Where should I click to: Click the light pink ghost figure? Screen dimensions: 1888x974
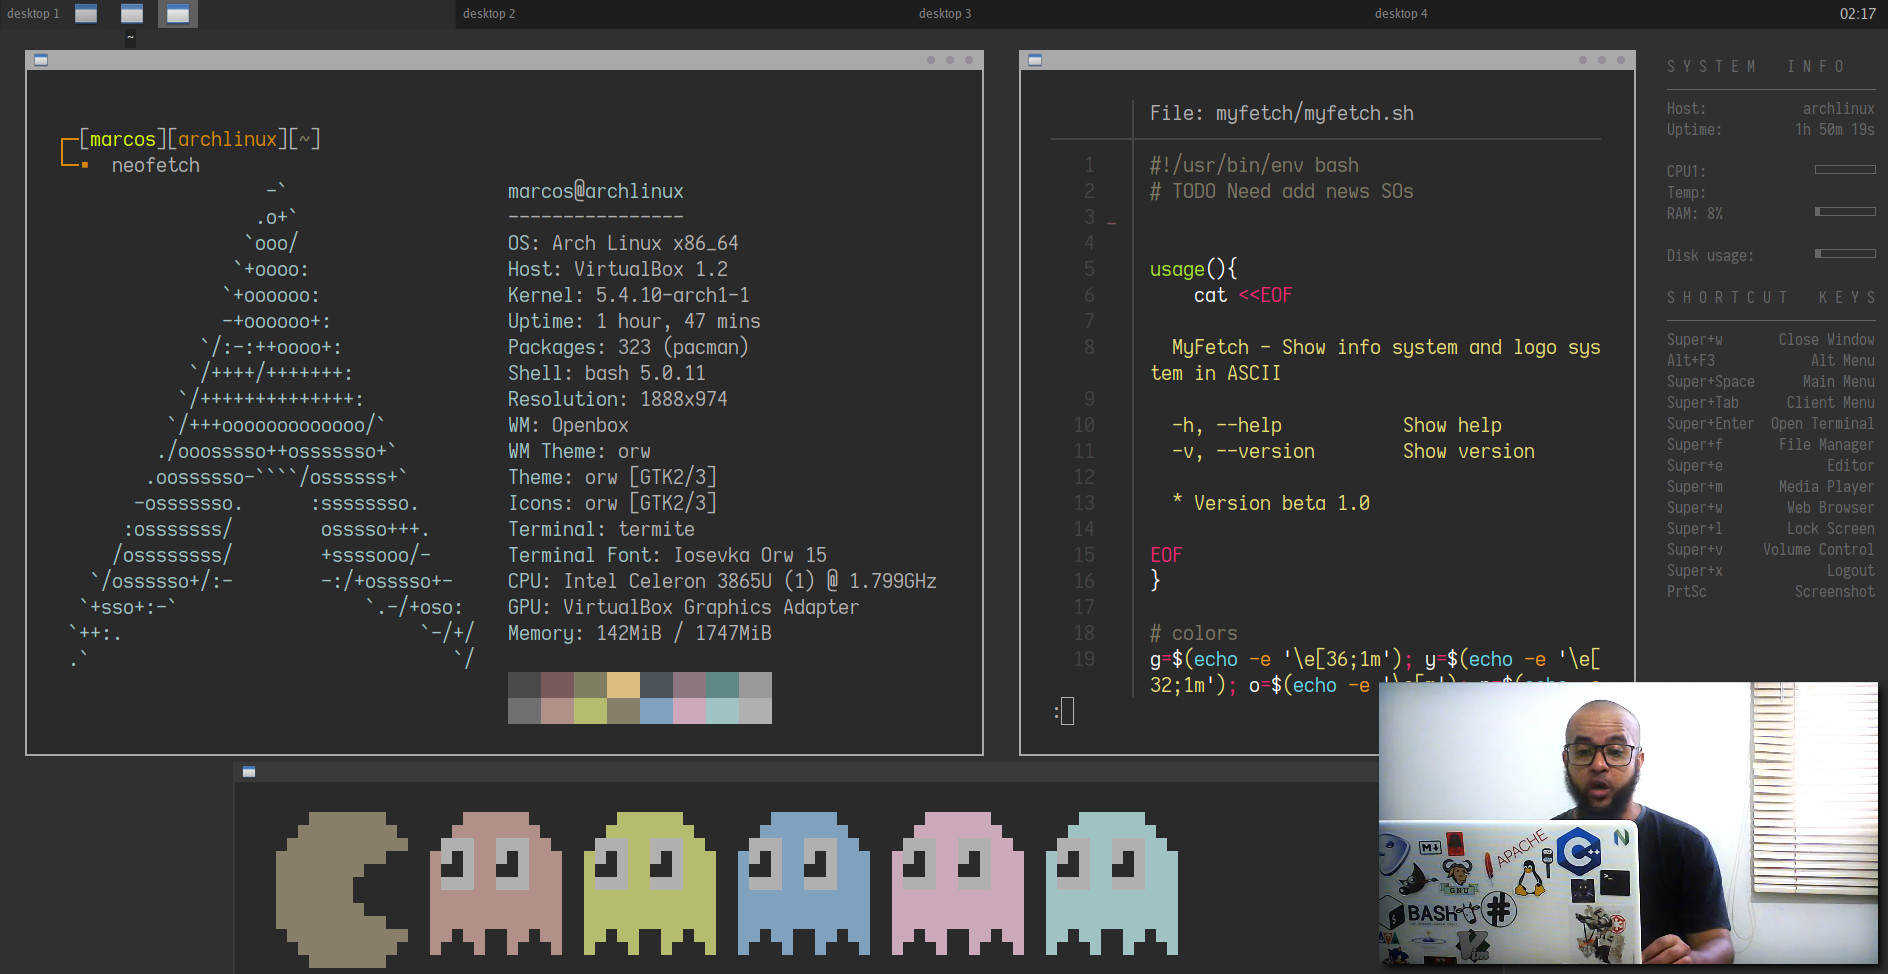pos(958,883)
